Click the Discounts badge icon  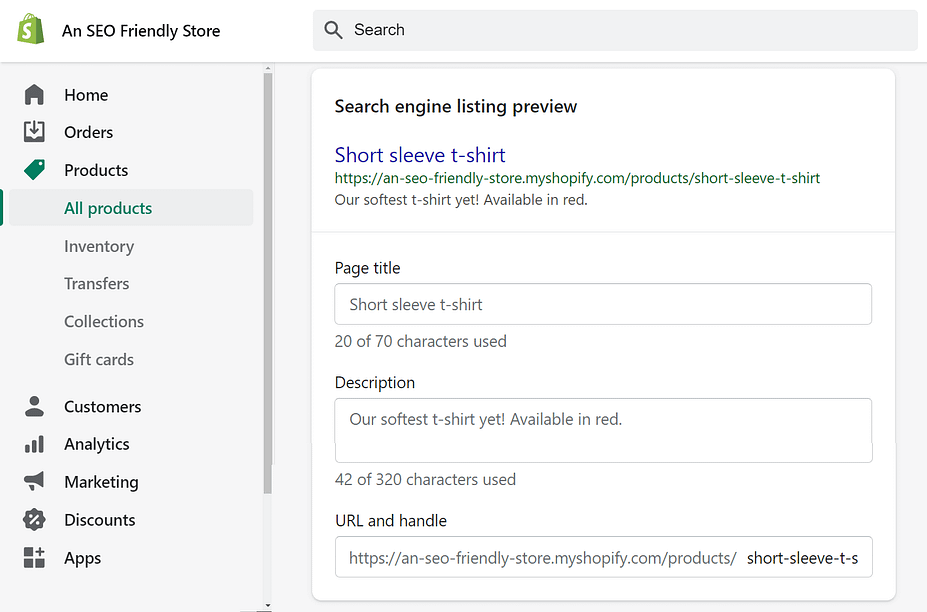pos(34,520)
